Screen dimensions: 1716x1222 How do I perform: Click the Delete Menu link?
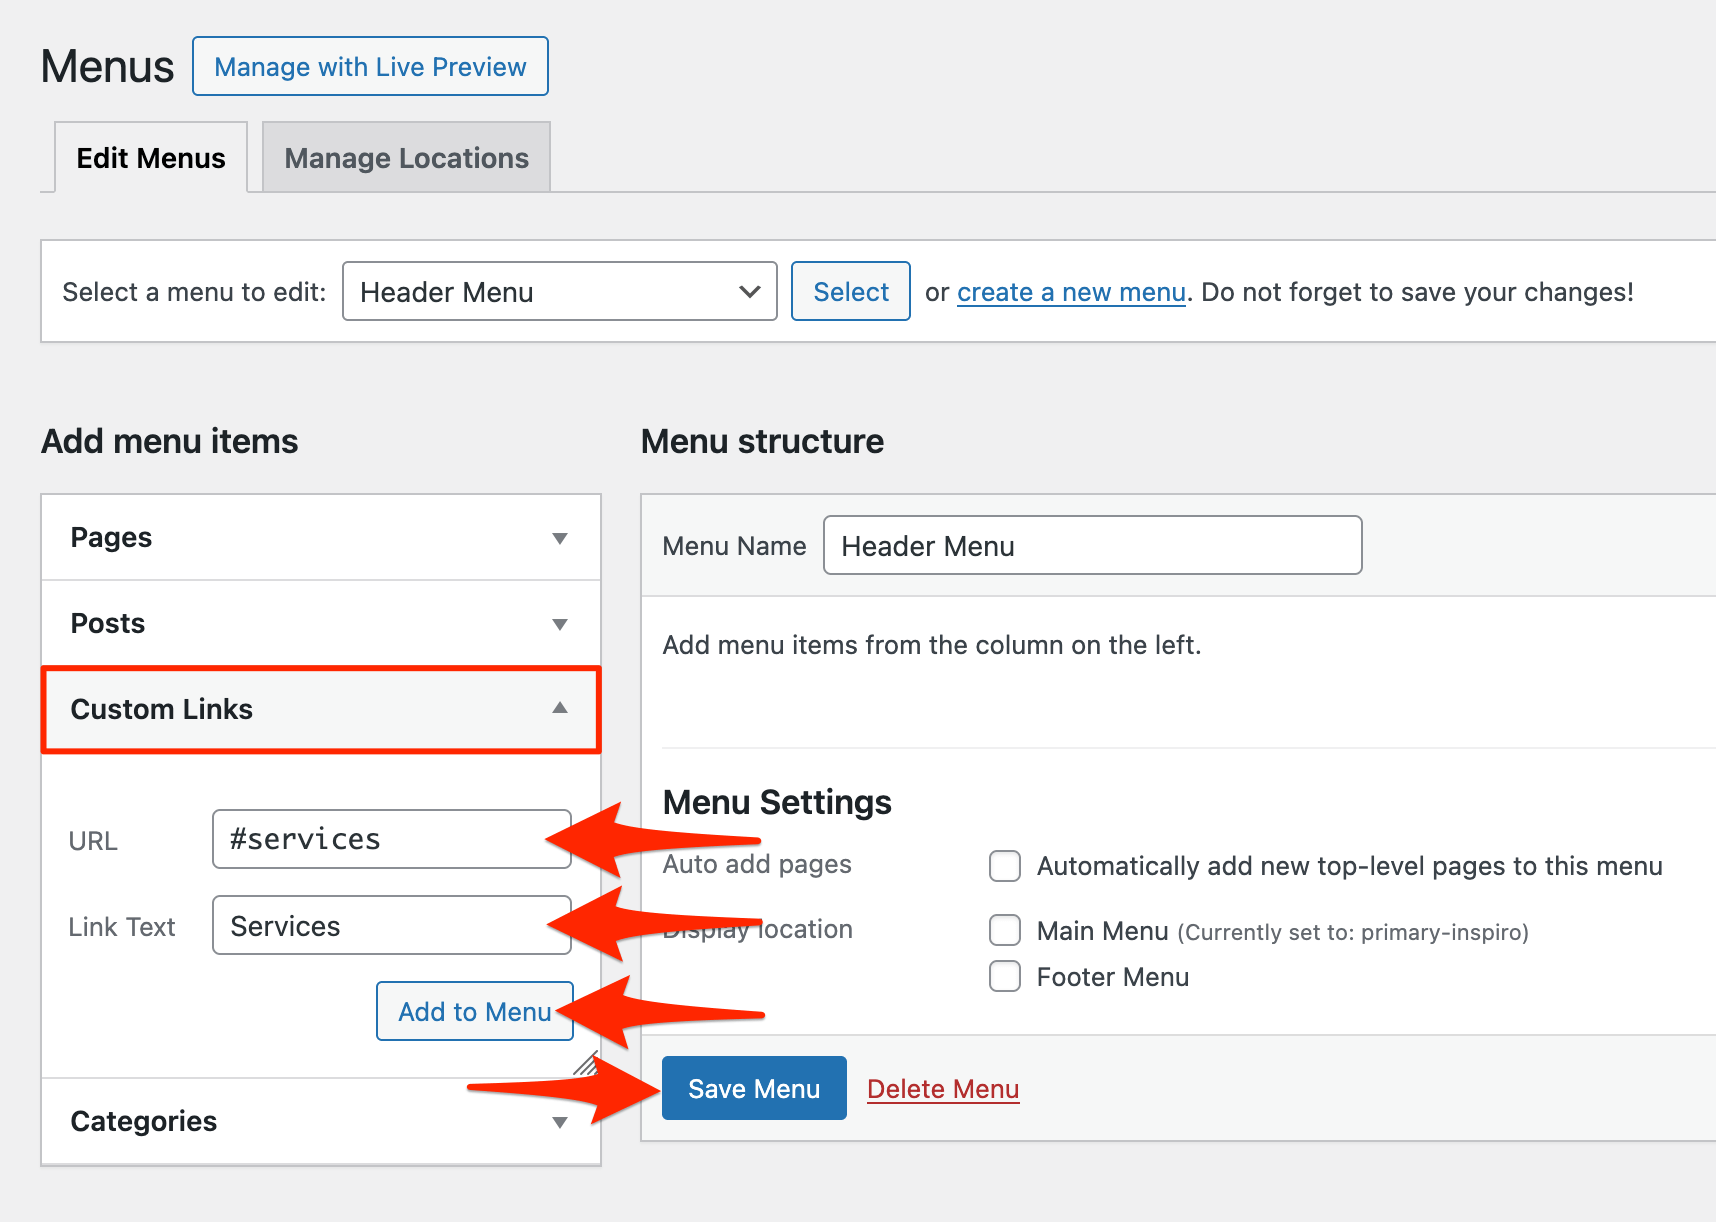942,1088
